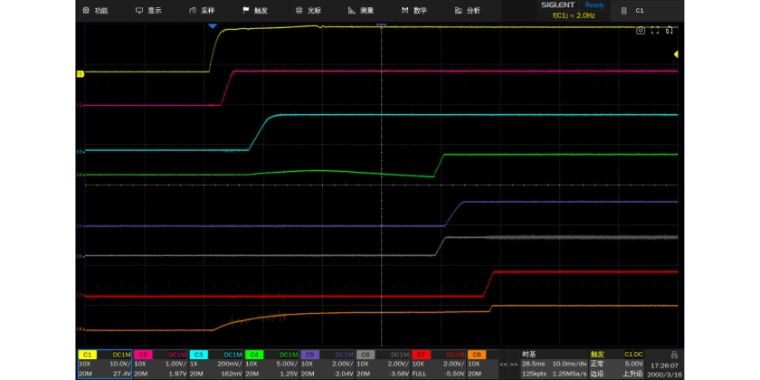
Task: Open the 显示 (Display) menu
Action: [148, 11]
